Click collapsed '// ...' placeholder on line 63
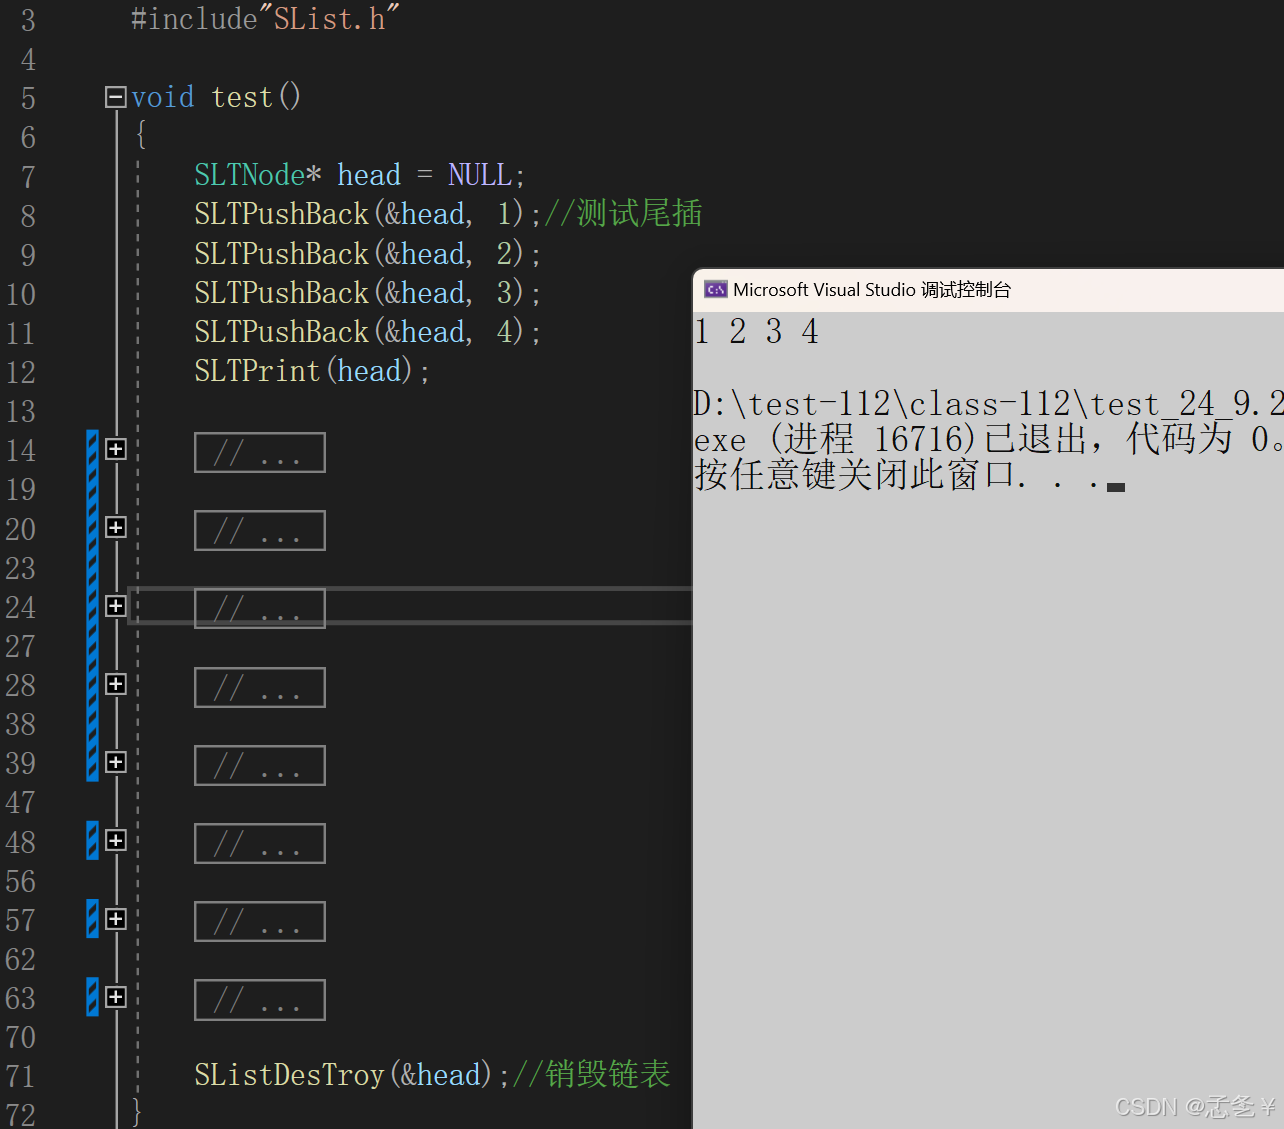This screenshot has width=1284, height=1129. coord(260,999)
